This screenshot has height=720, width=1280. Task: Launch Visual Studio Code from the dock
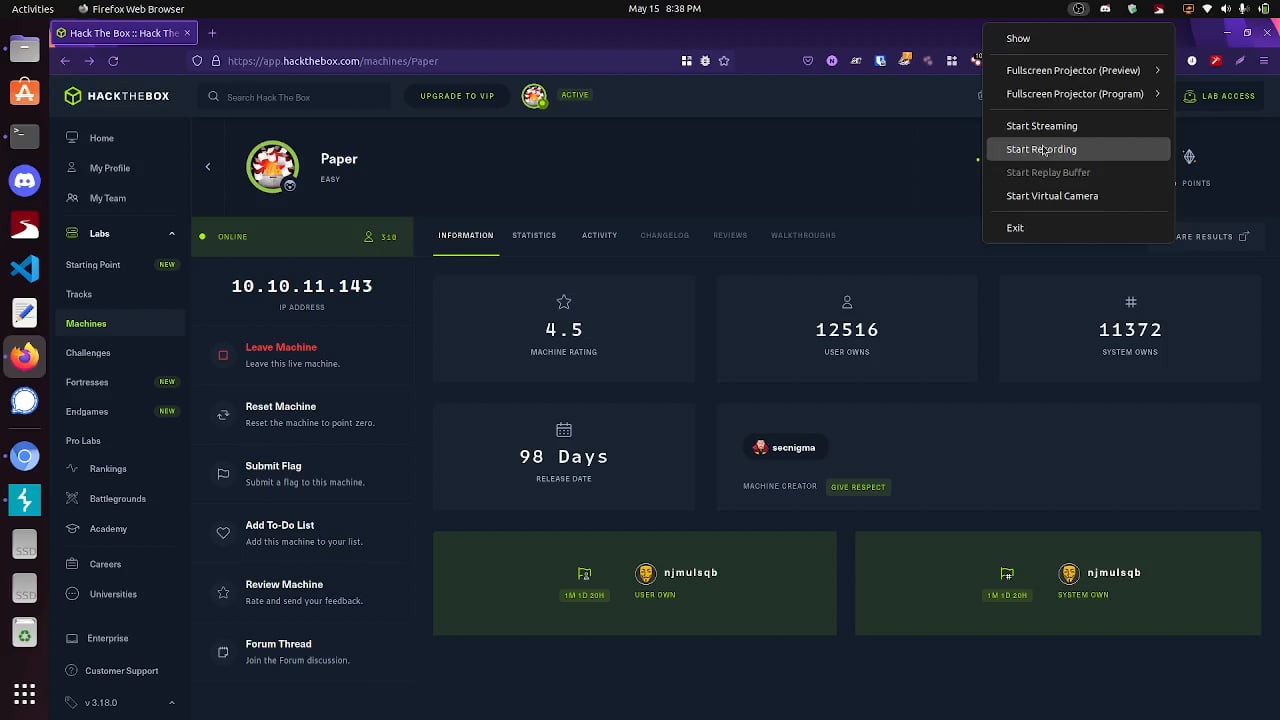[x=25, y=268]
